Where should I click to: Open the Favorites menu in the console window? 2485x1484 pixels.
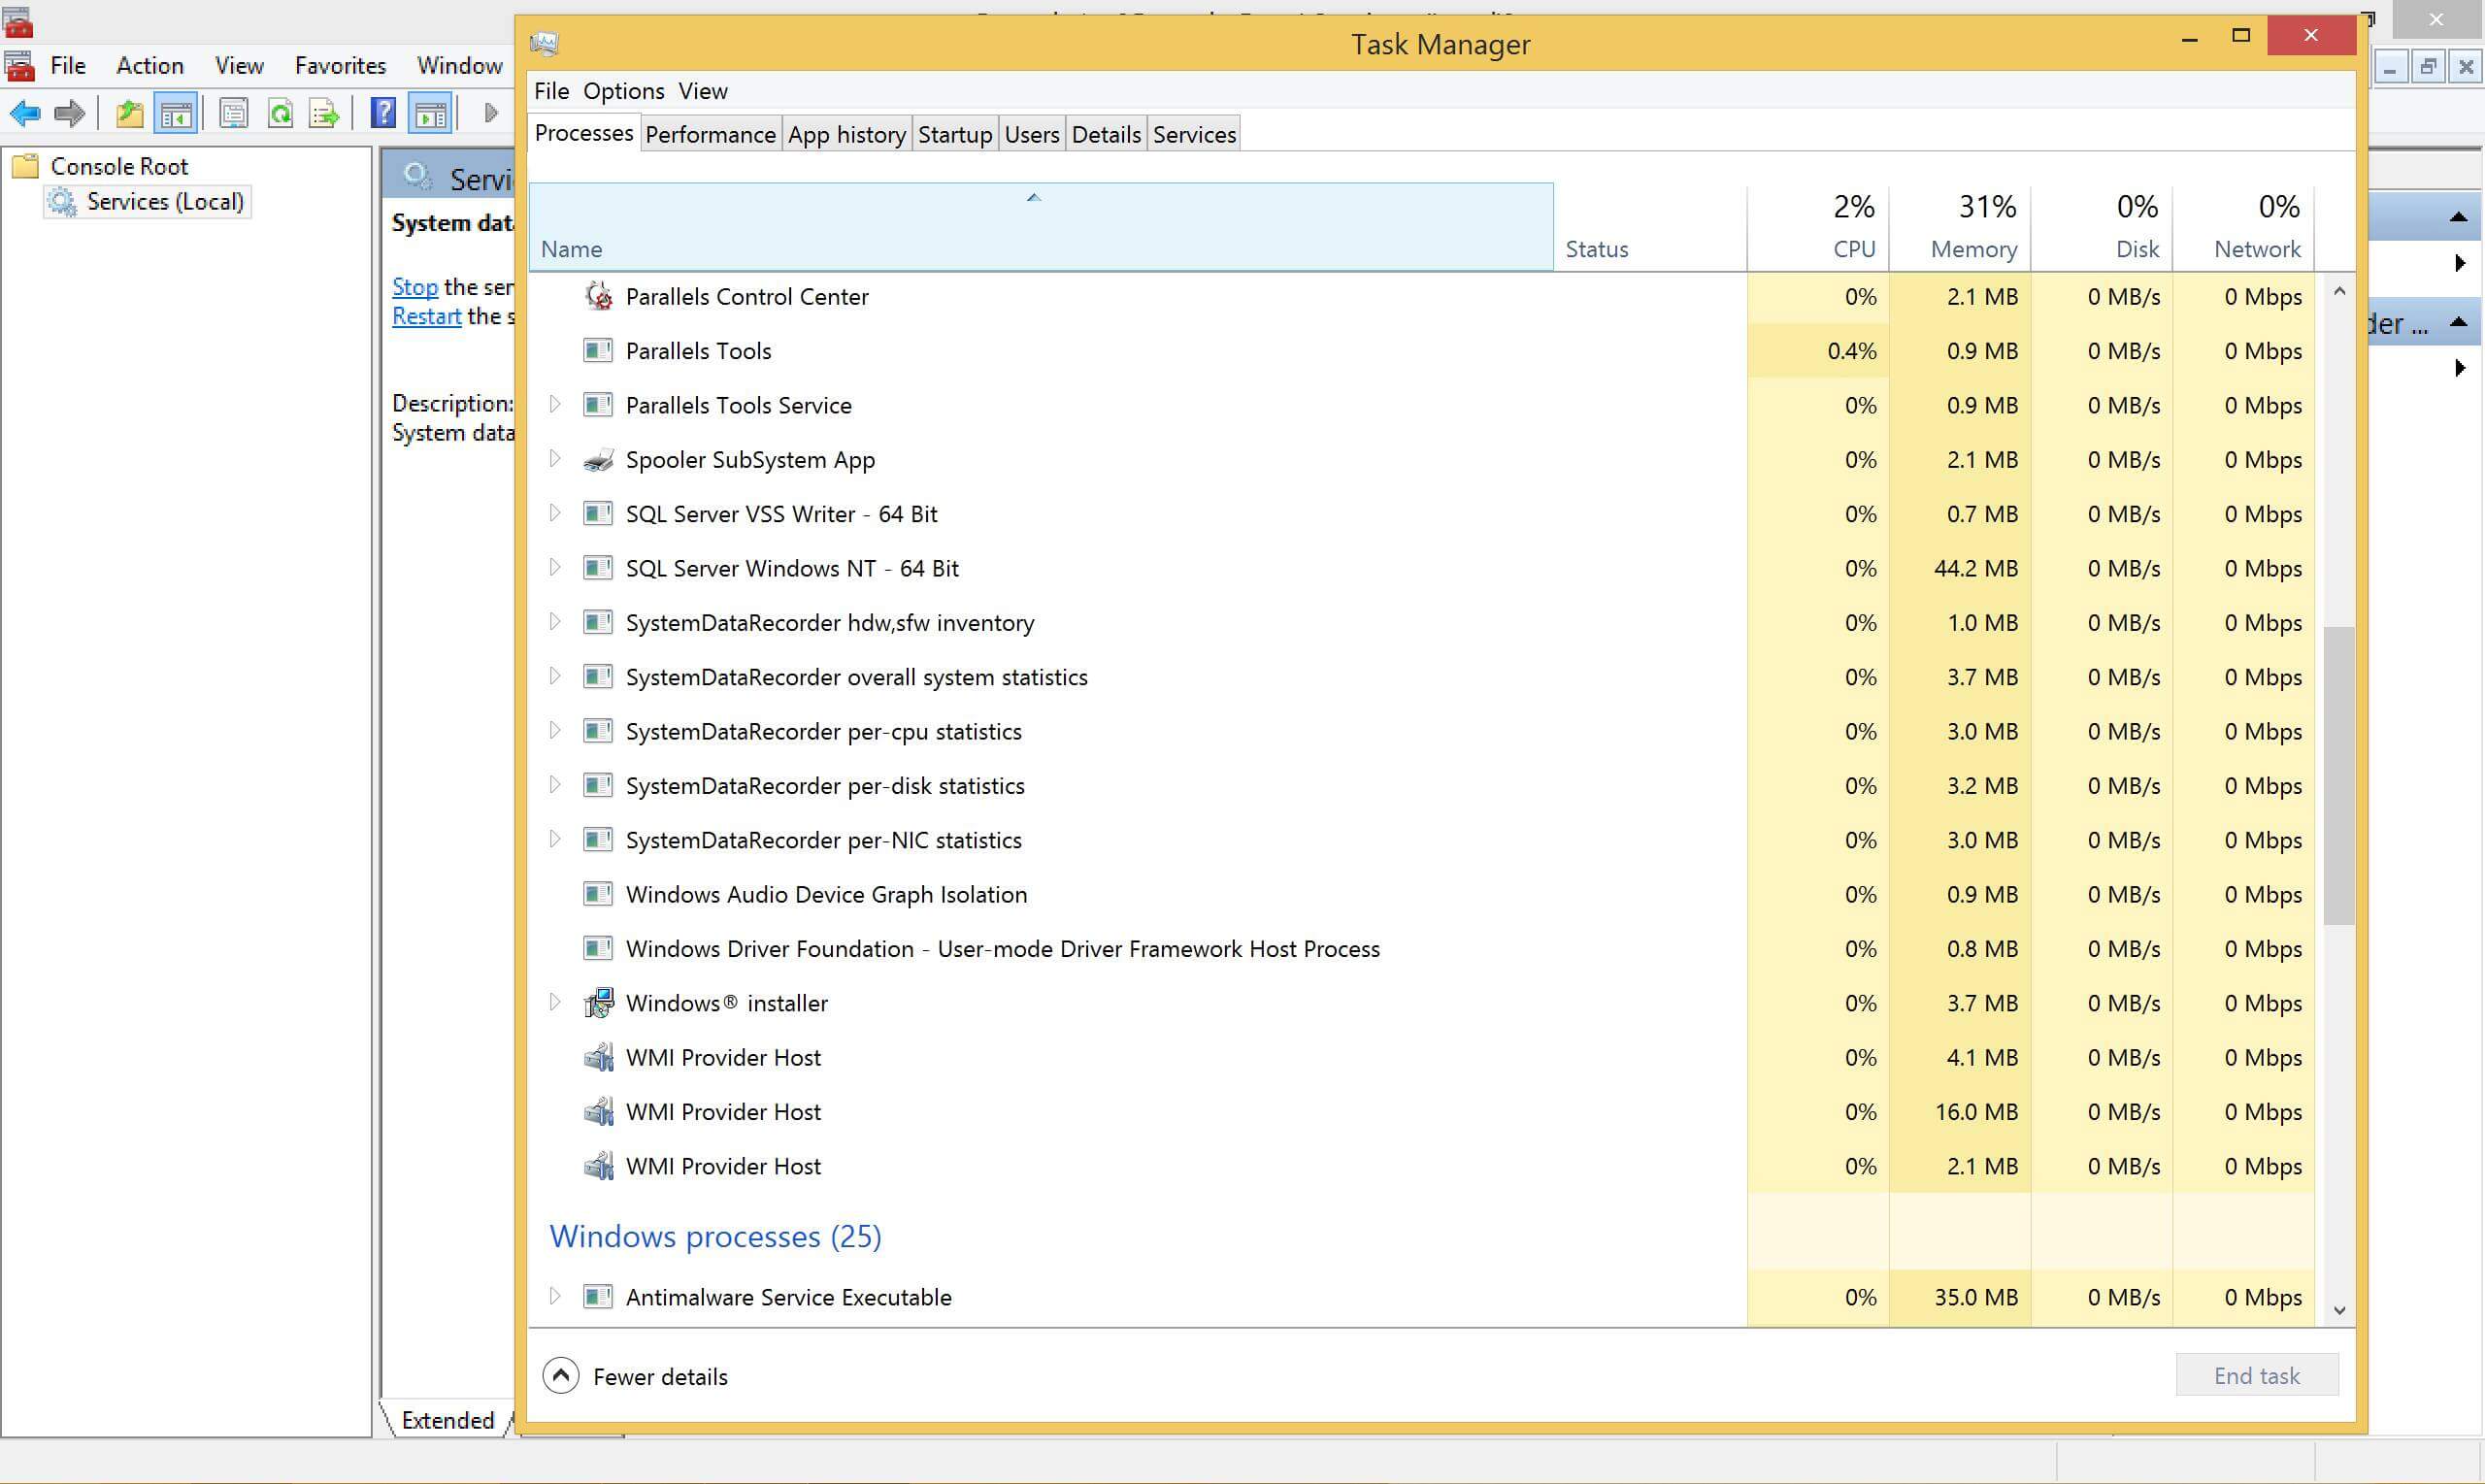click(340, 66)
